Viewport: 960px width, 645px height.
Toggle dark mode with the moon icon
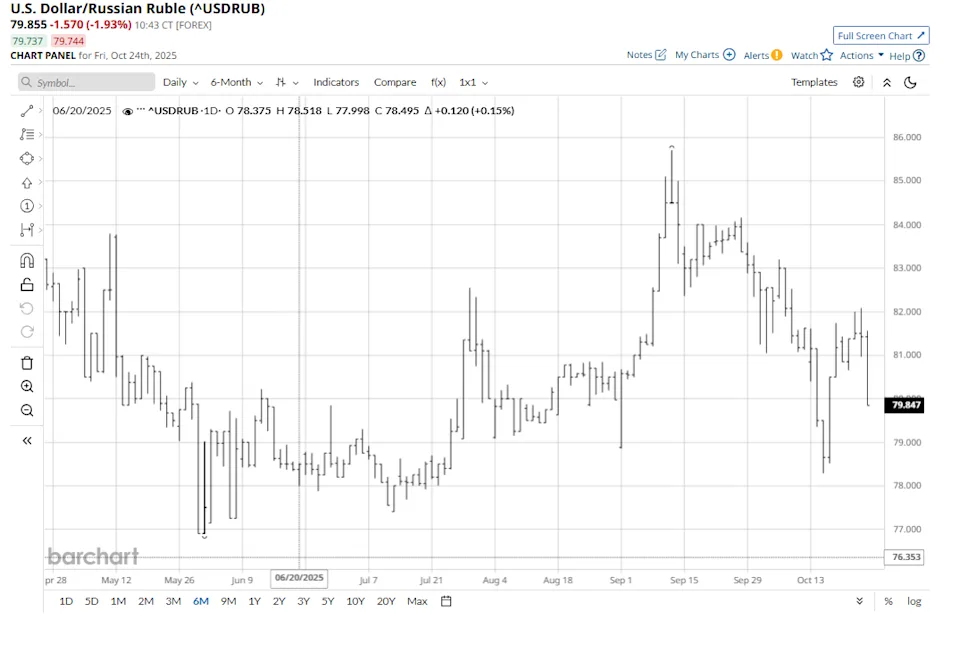(x=910, y=82)
